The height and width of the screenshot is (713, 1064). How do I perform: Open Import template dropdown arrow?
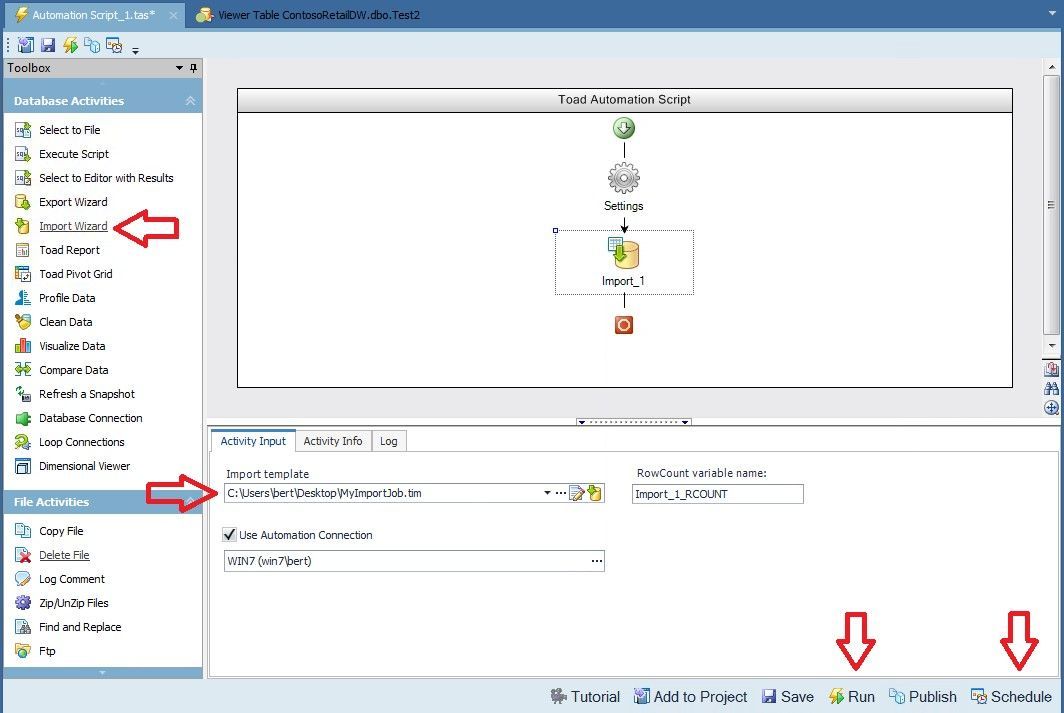point(547,493)
